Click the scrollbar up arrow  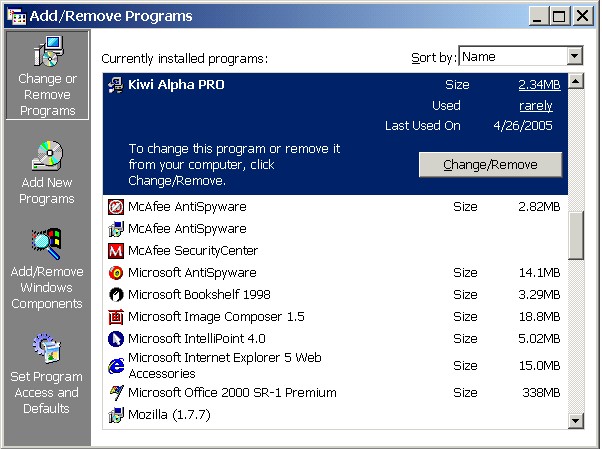[x=576, y=81]
